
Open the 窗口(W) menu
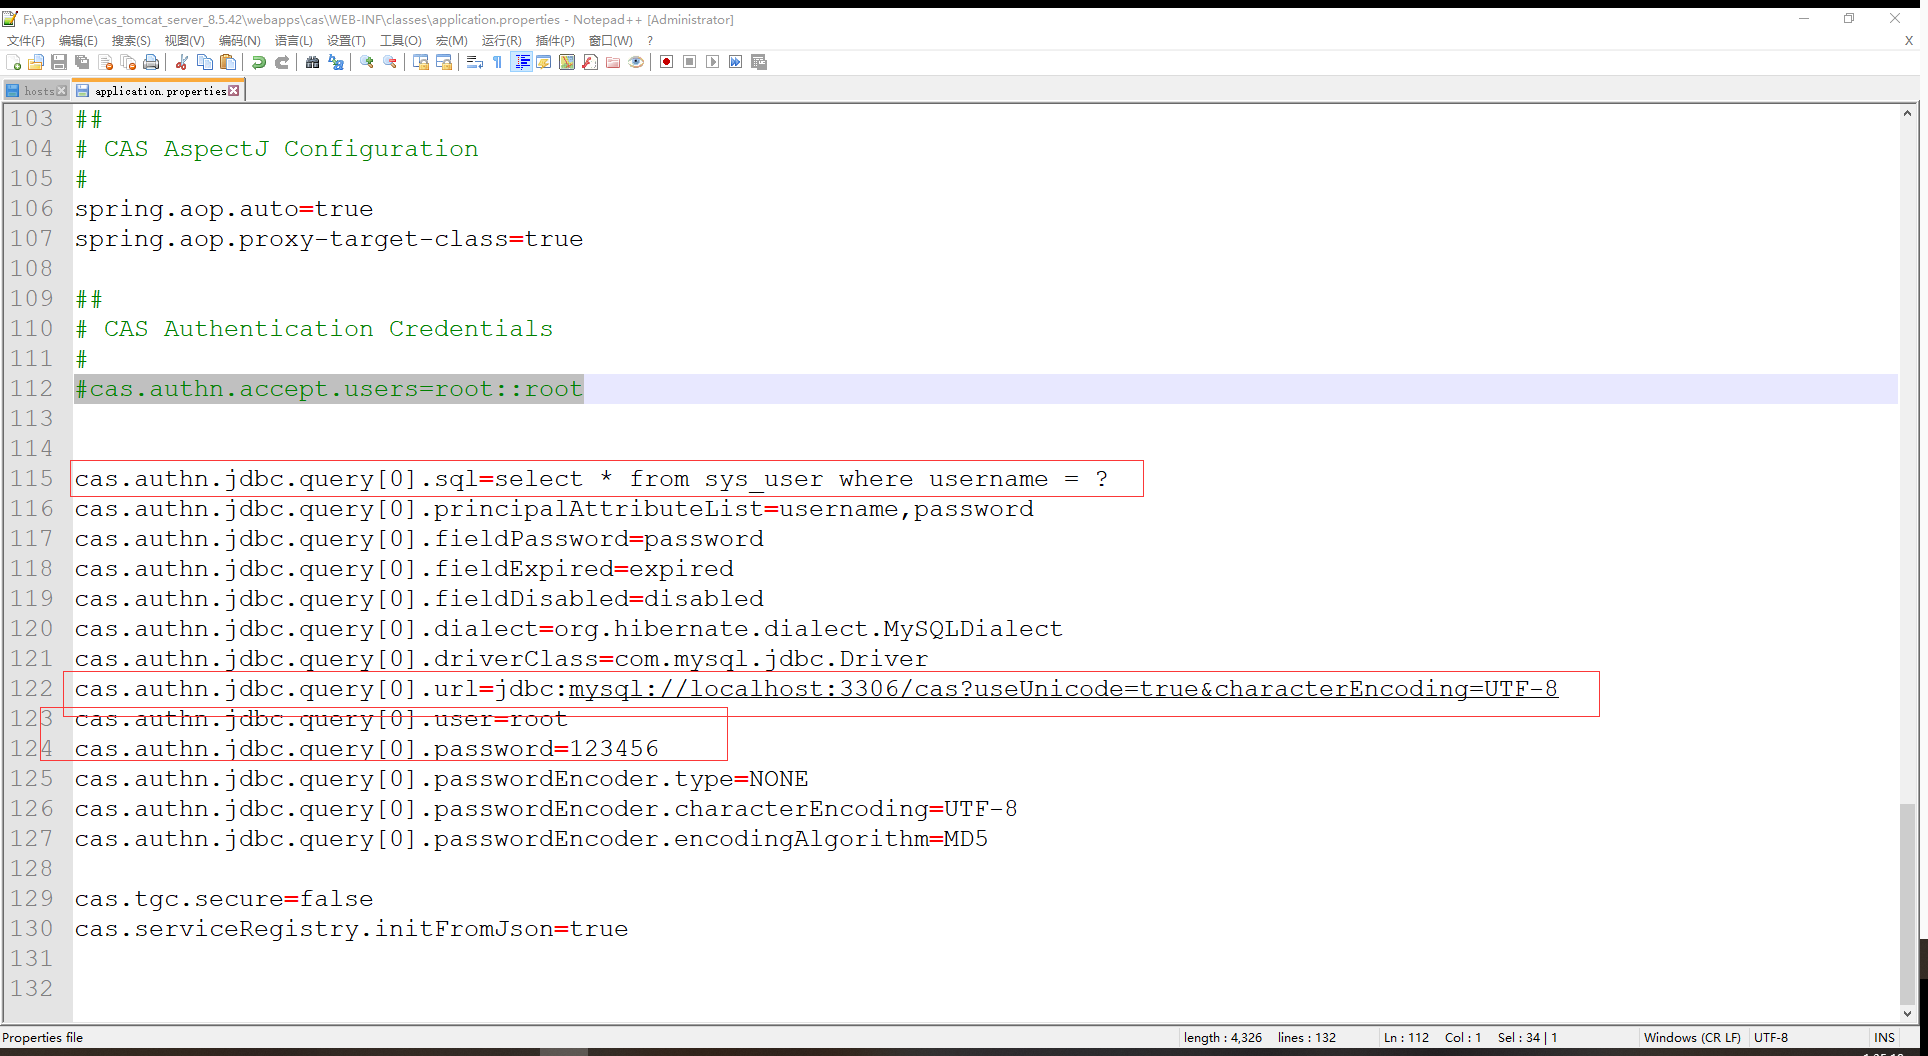click(610, 40)
